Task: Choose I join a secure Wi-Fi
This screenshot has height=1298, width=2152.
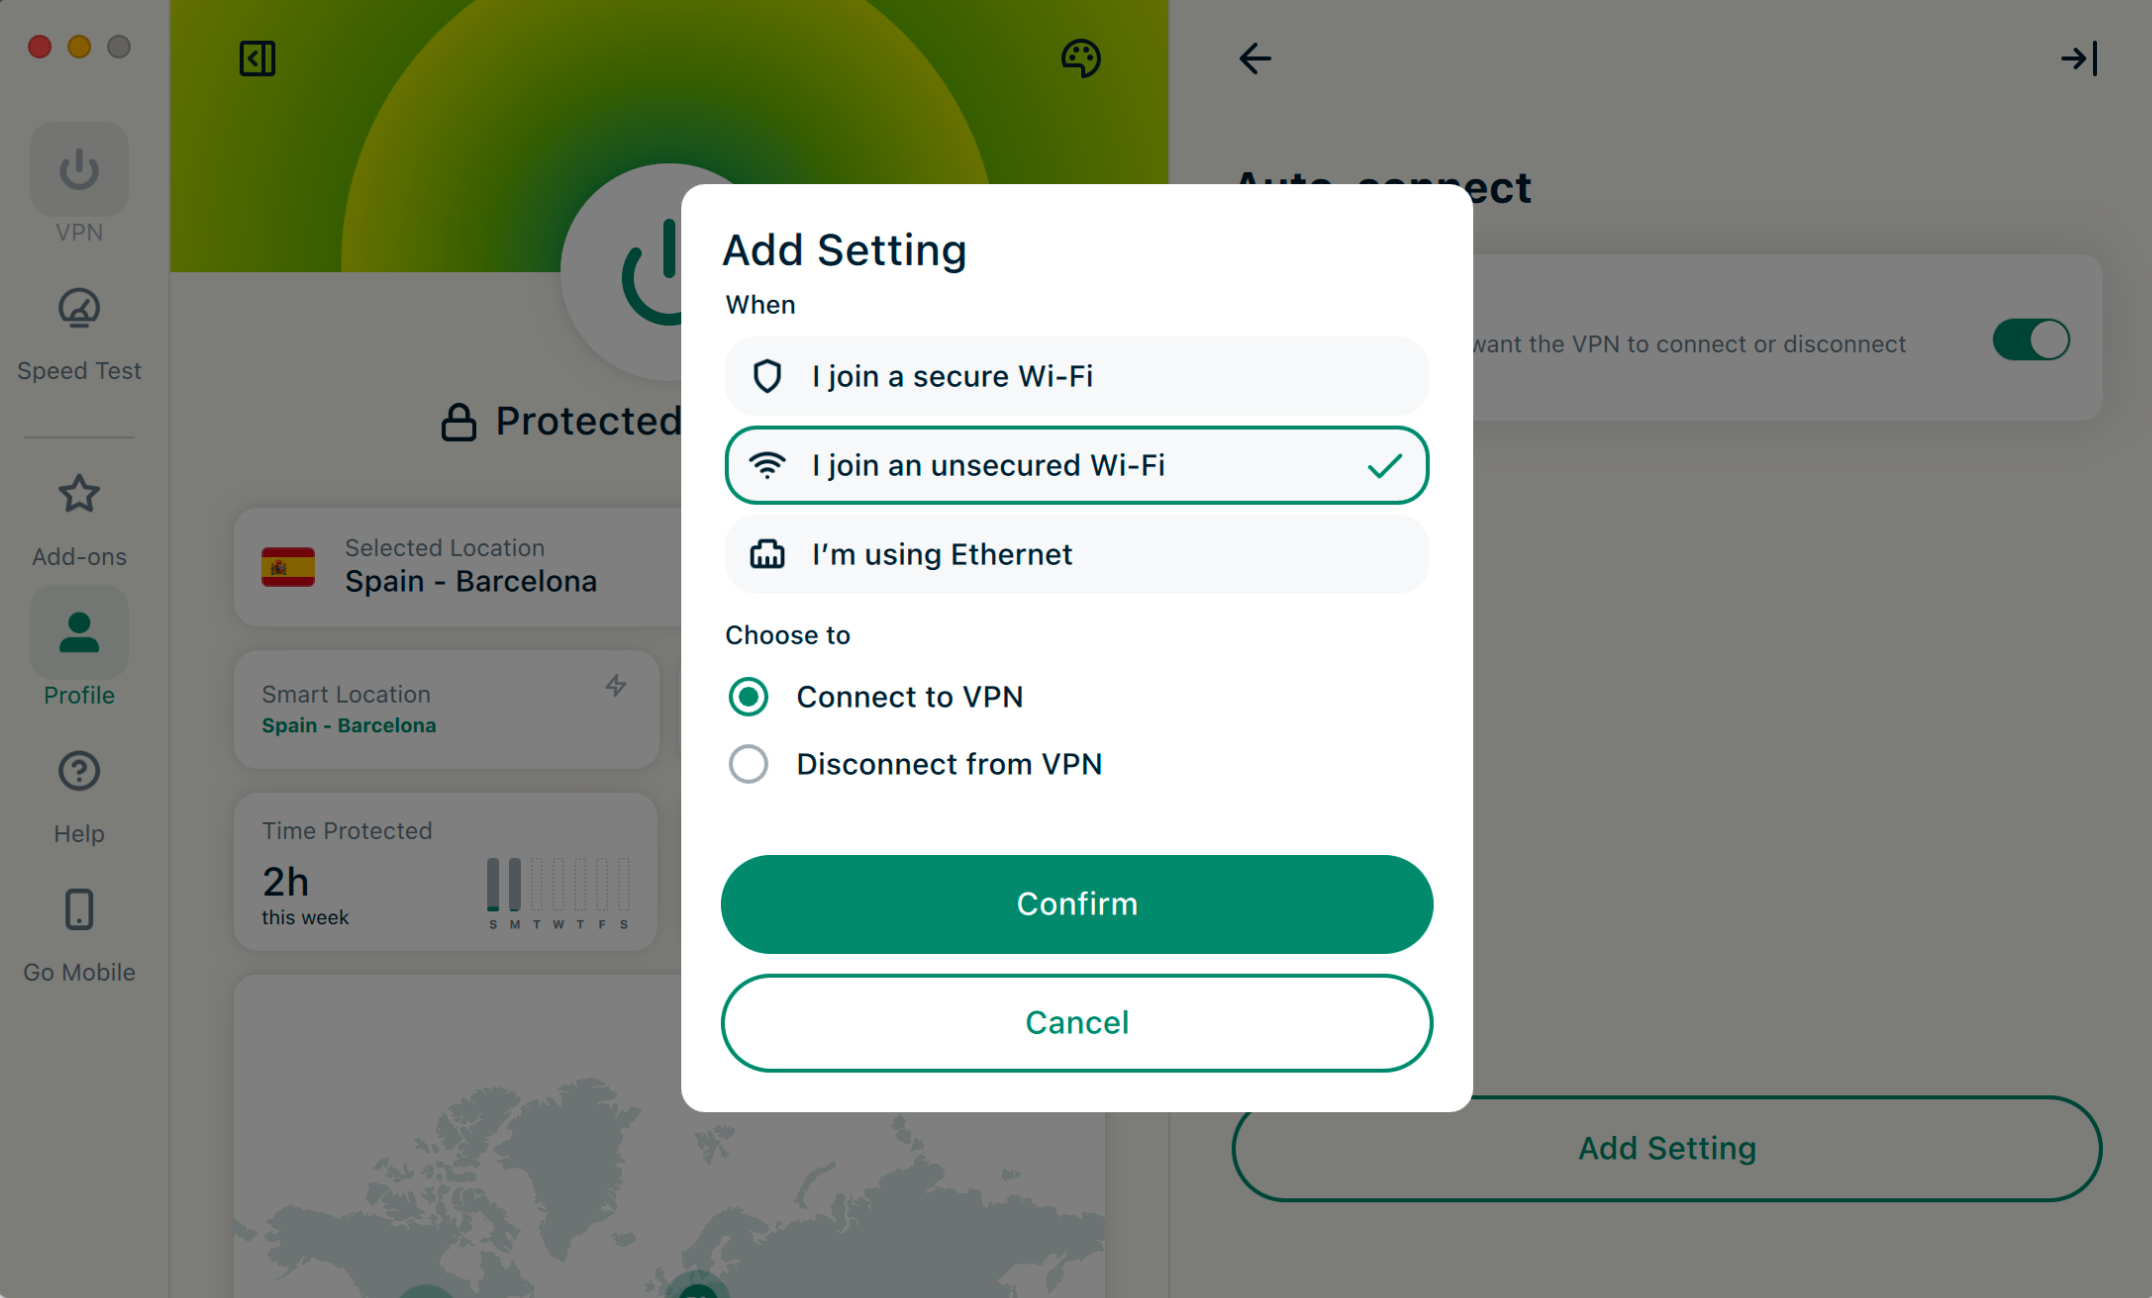Action: tap(1076, 376)
